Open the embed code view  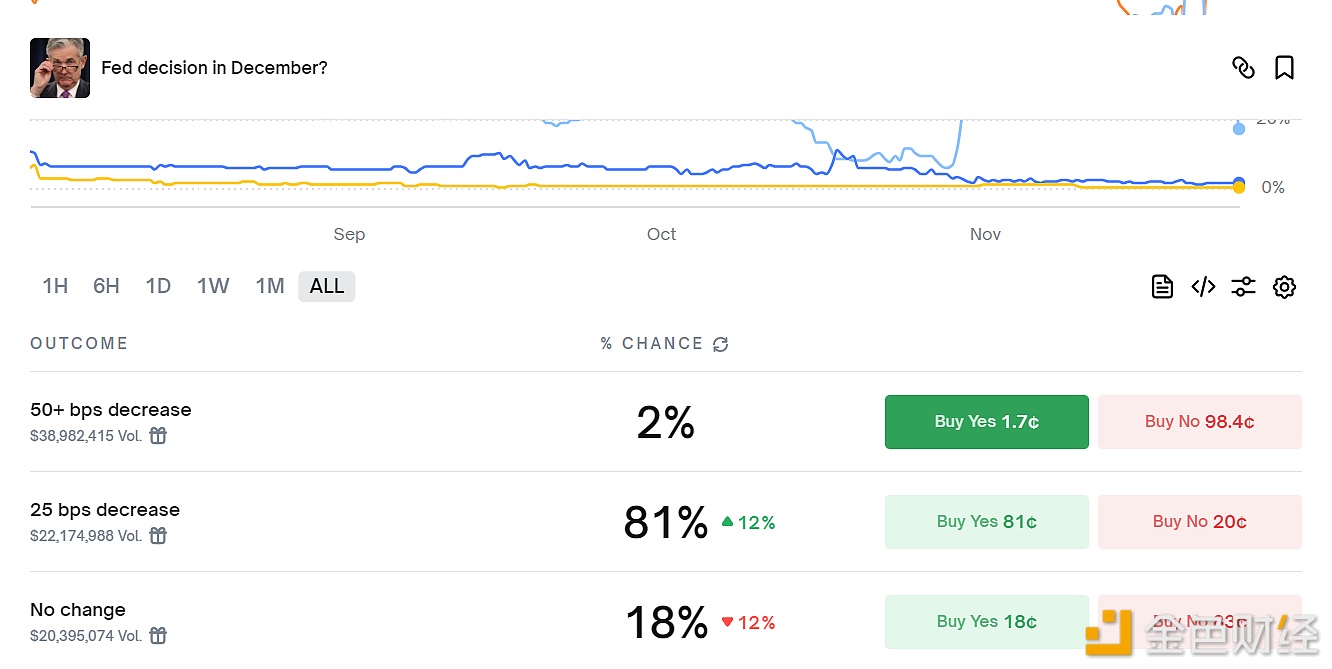pyautogui.click(x=1203, y=286)
